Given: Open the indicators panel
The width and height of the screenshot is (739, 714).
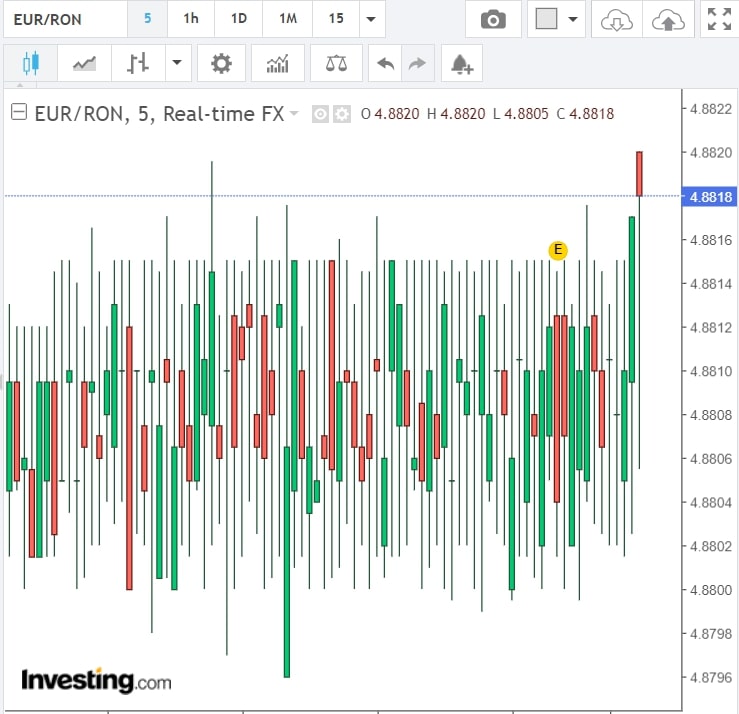Looking at the screenshot, I should 277,64.
